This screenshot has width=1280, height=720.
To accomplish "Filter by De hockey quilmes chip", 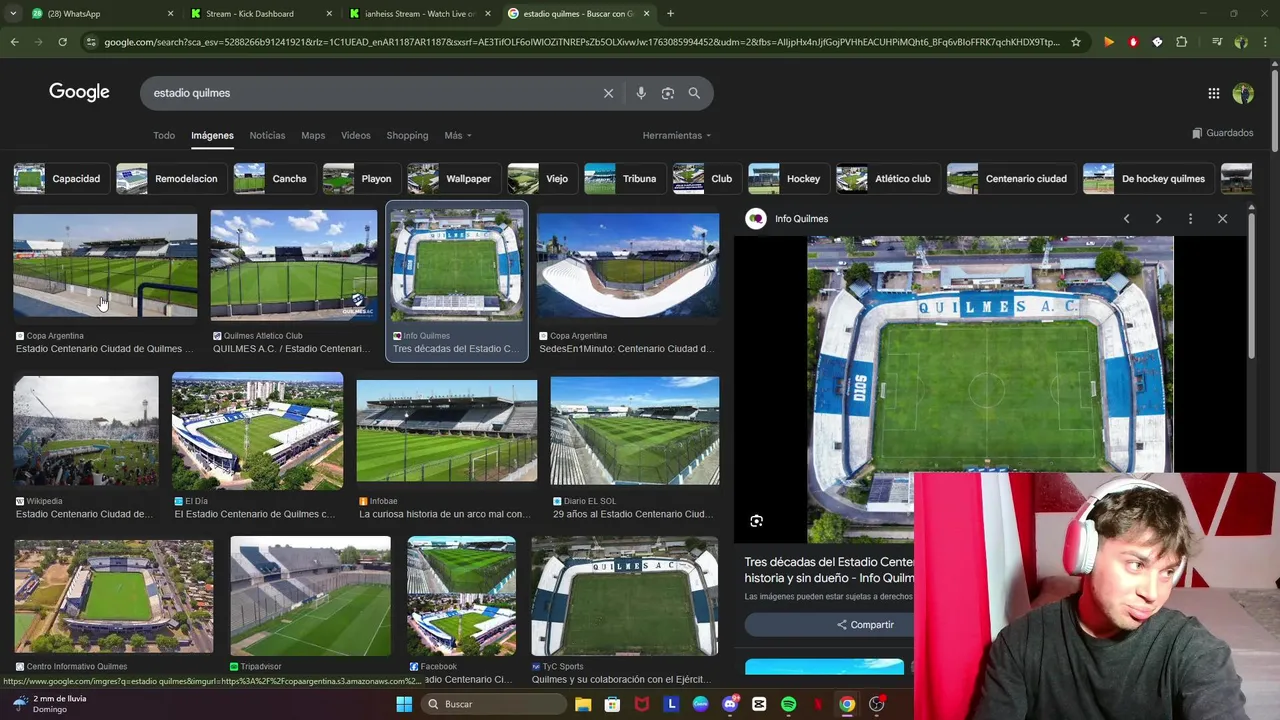I will coord(1148,179).
